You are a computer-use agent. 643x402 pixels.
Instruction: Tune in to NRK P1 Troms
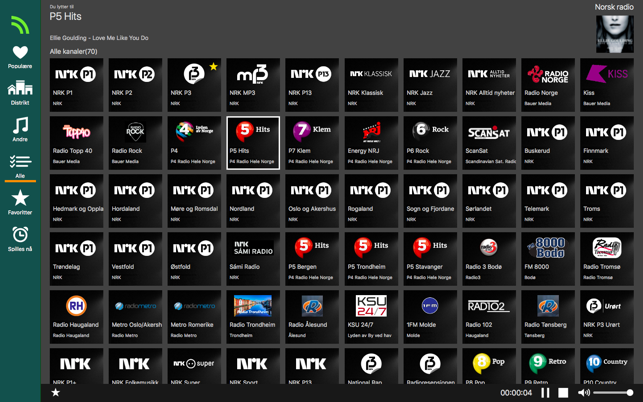tap(607, 201)
